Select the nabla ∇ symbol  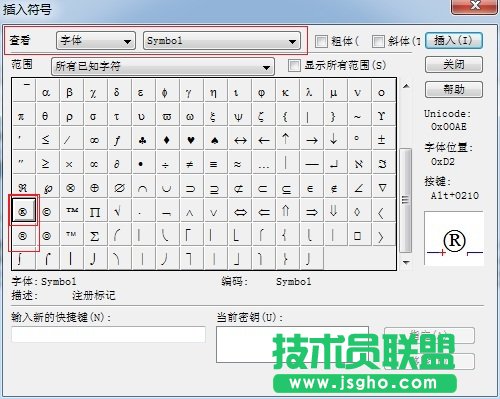384,187
